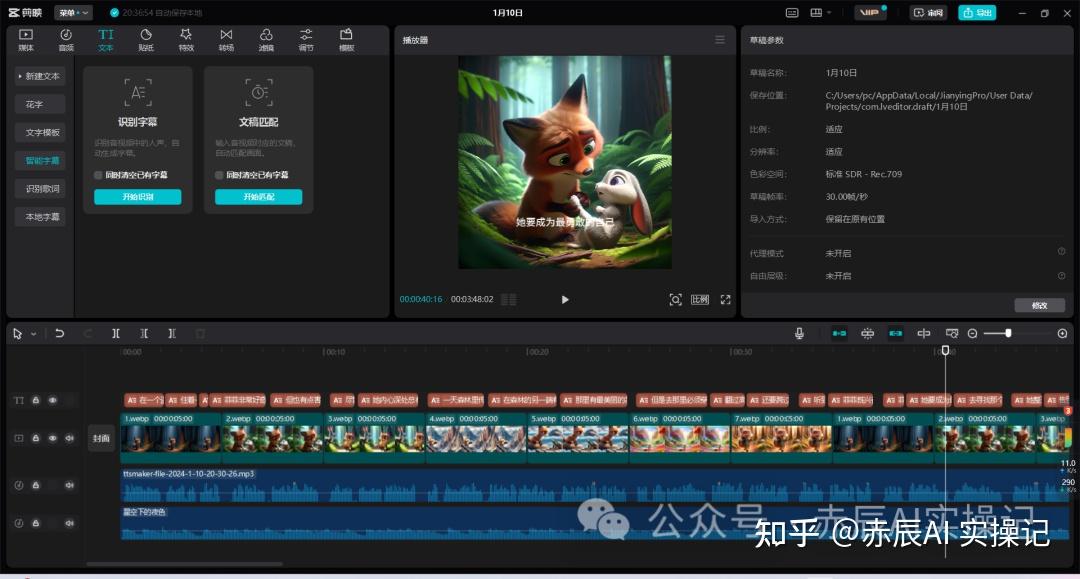Click the delete-right trim tool
The width and height of the screenshot is (1080, 579).
pyautogui.click(x=172, y=333)
